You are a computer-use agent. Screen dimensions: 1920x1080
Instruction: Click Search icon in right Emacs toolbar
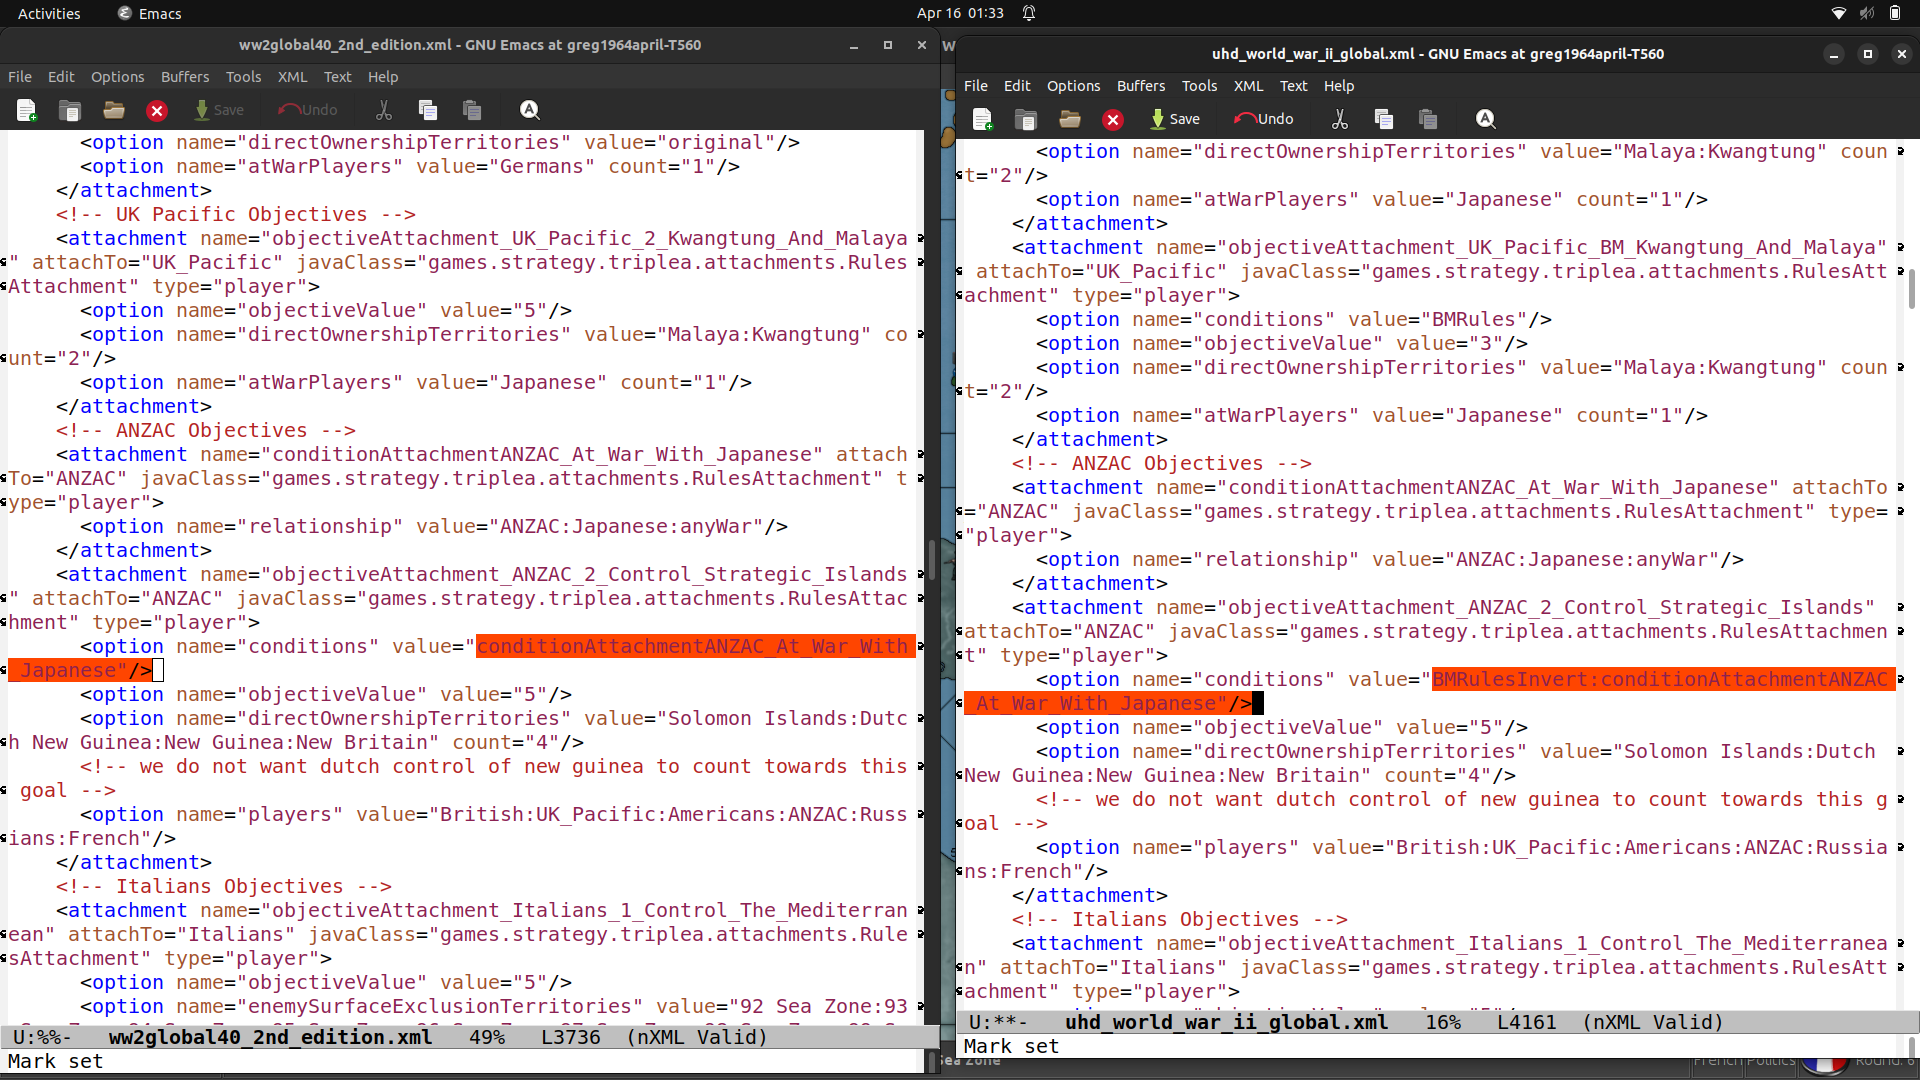tap(1486, 119)
